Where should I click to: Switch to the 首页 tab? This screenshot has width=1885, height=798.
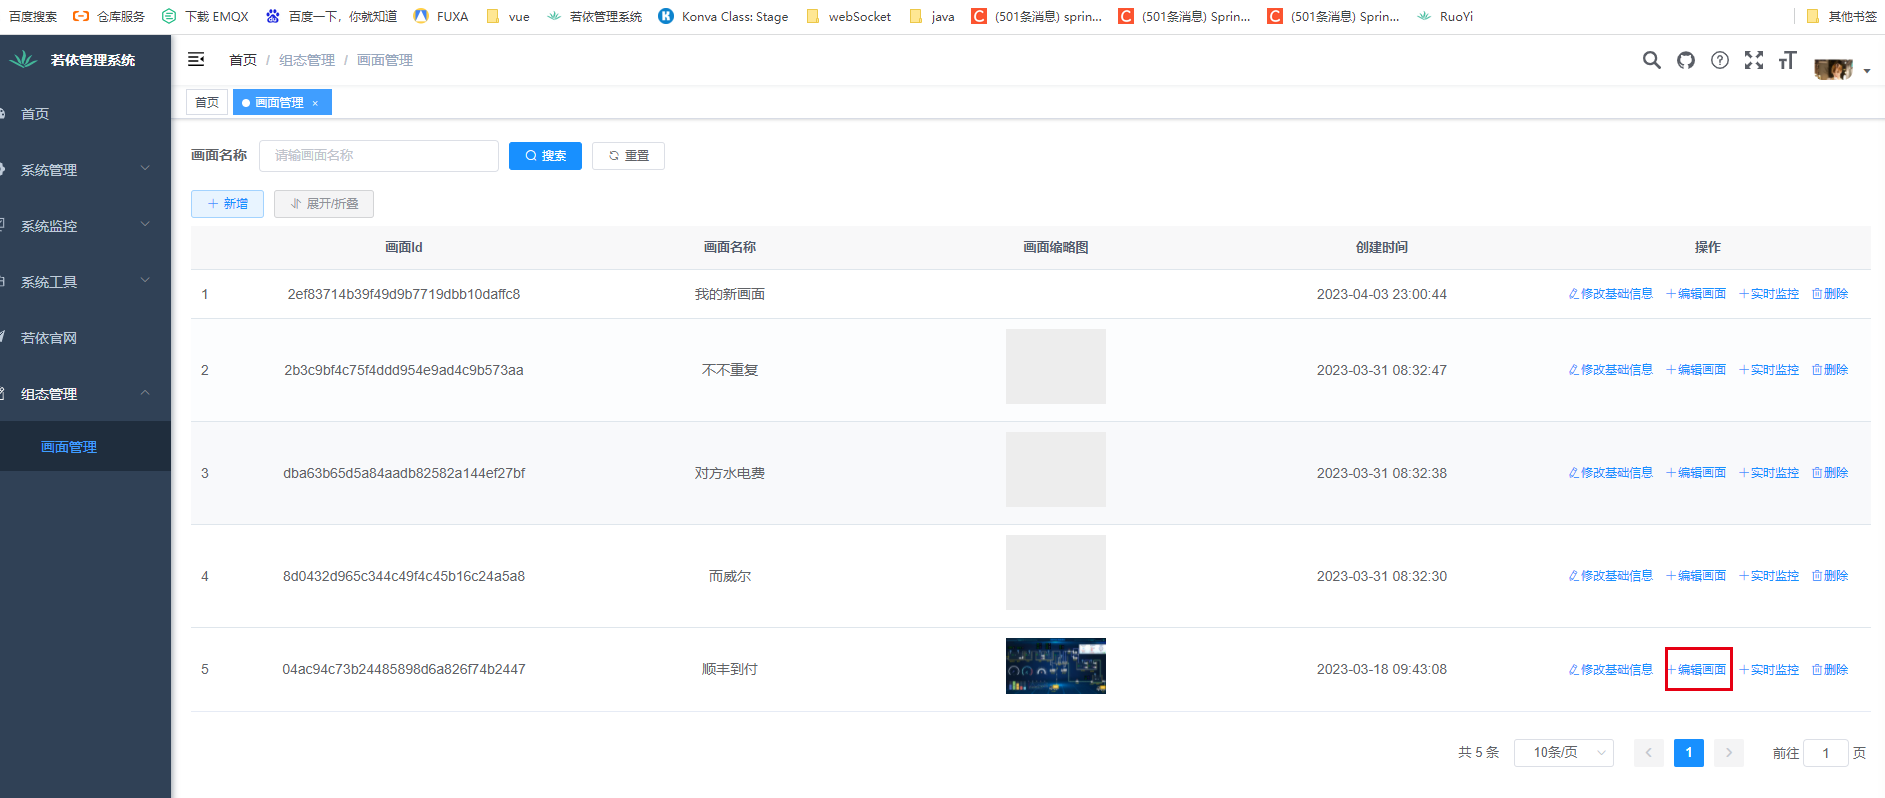pos(207,102)
